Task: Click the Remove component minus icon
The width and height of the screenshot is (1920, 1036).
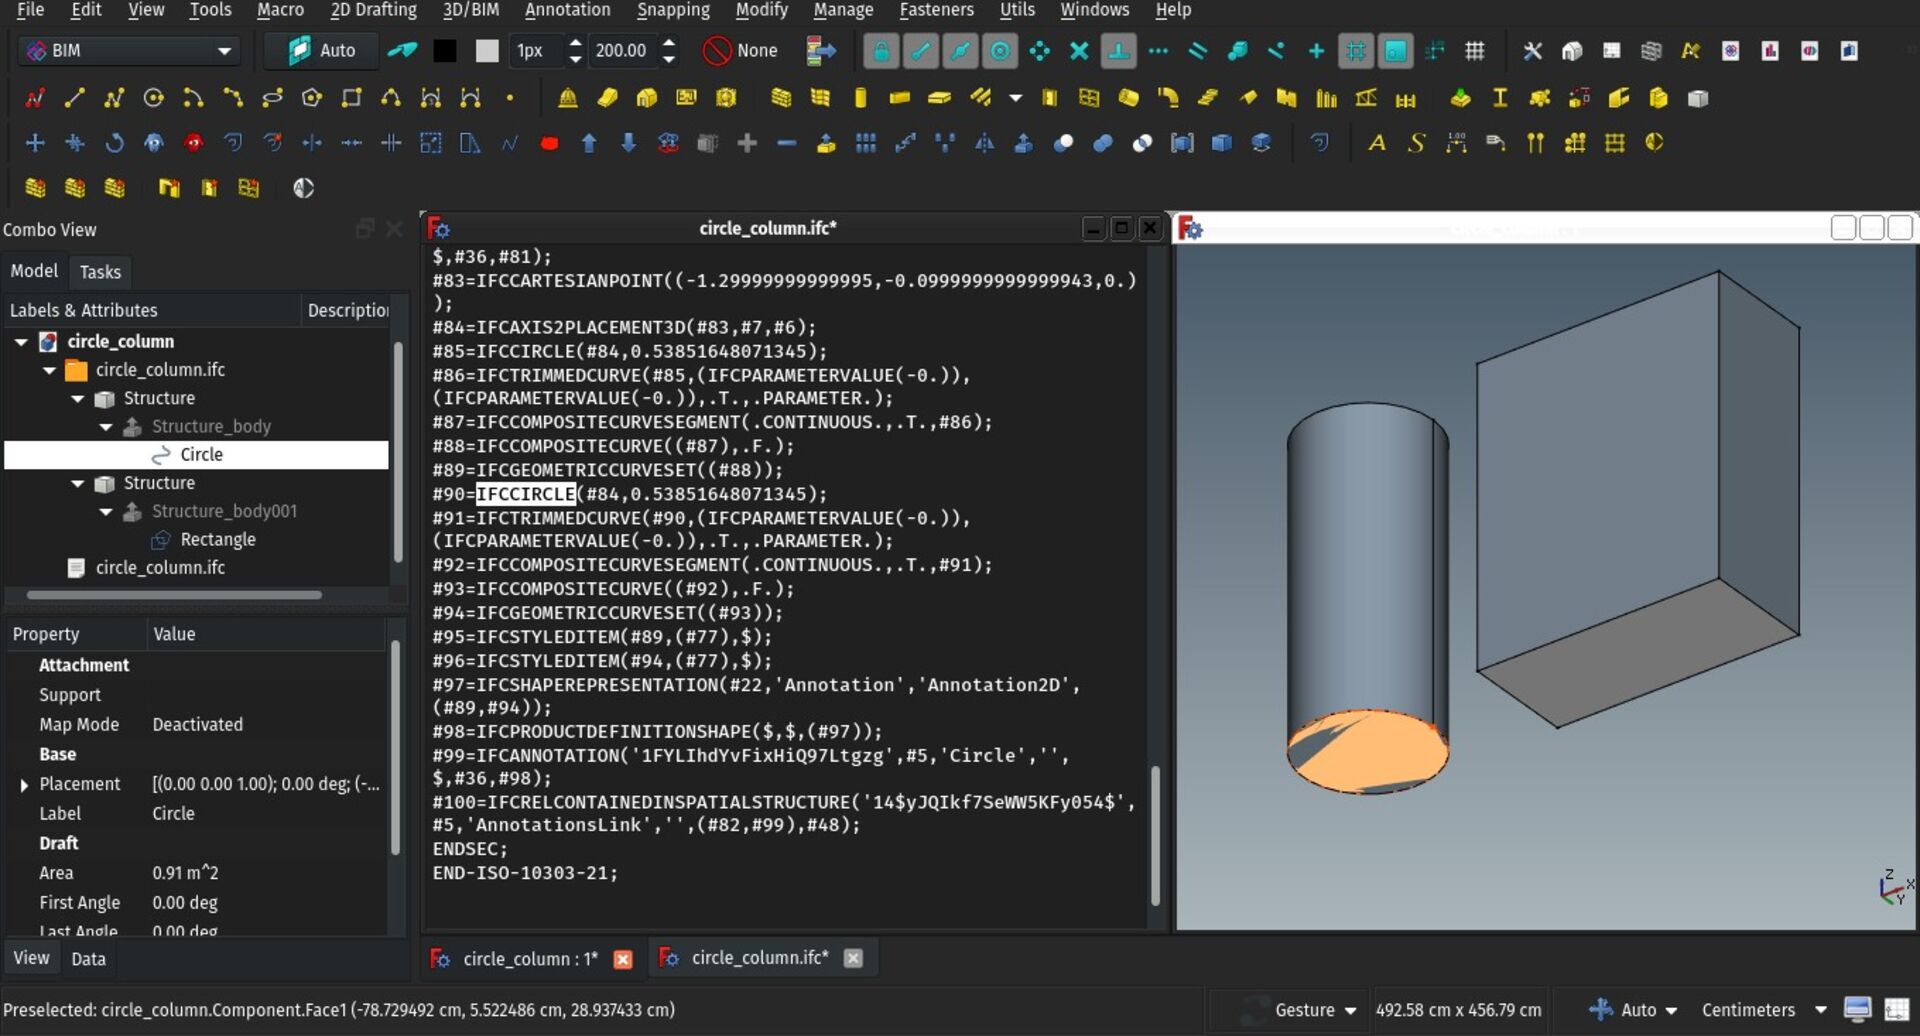Action: click(787, 143)
